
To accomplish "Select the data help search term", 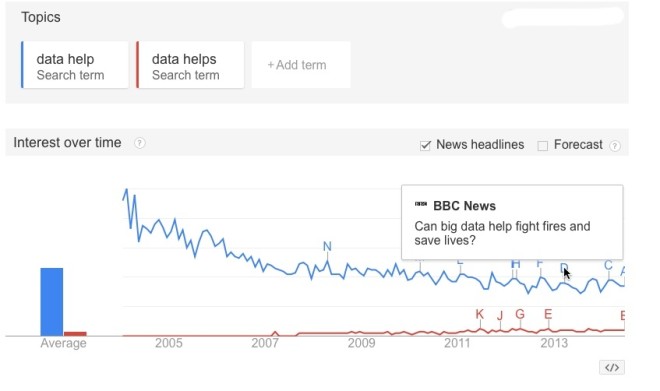I will tap(75, 65).
